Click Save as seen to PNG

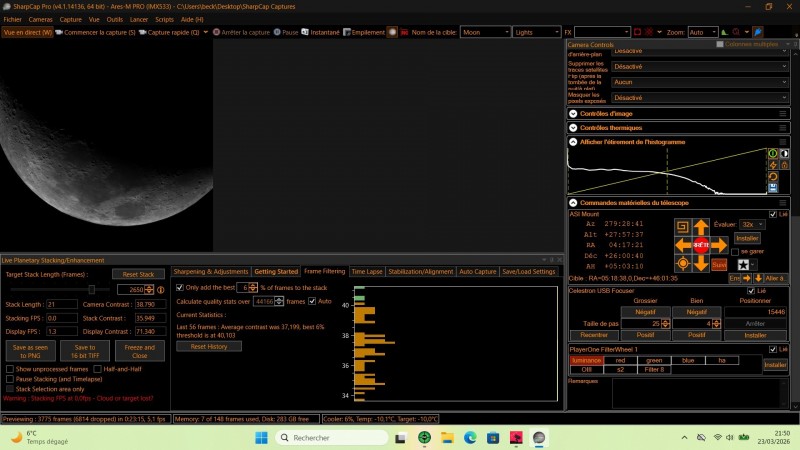pos(31,351)
